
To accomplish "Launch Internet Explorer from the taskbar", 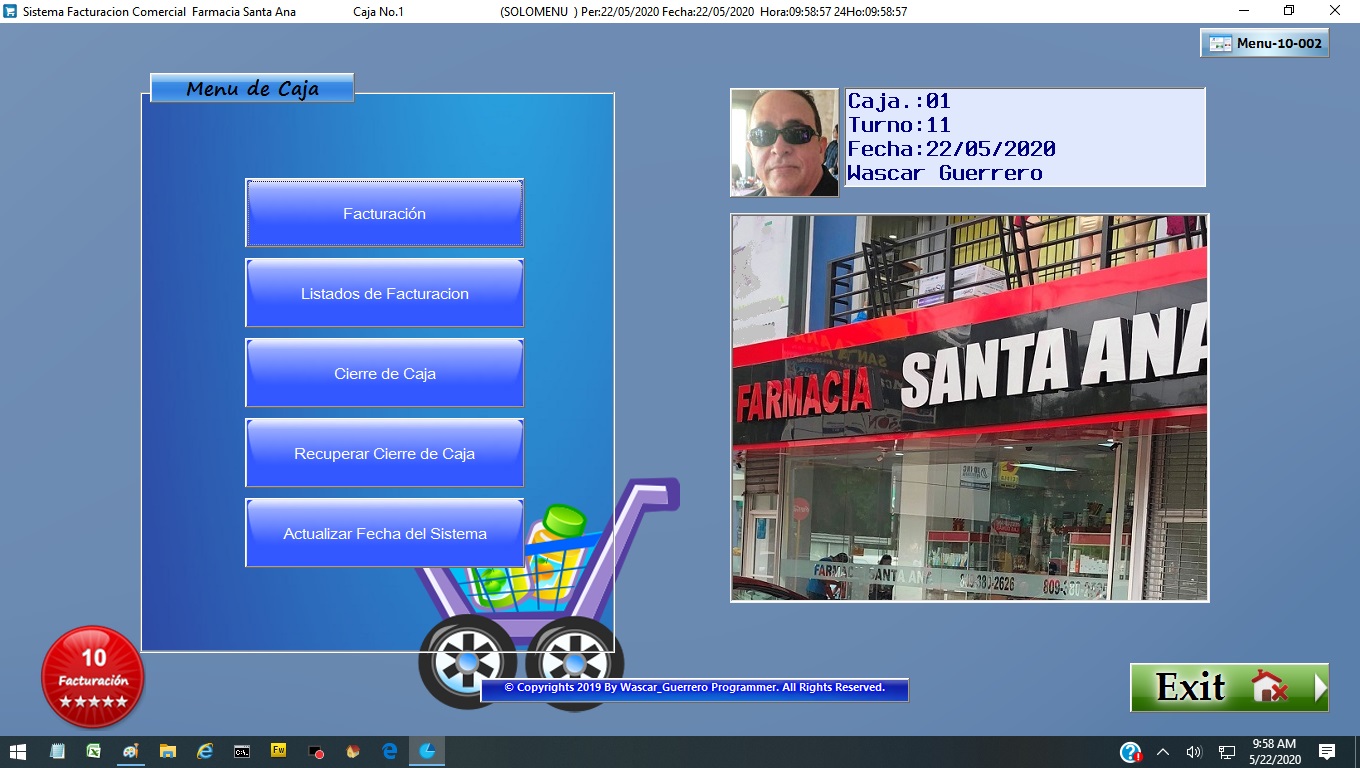I will (x=205, y=751).
